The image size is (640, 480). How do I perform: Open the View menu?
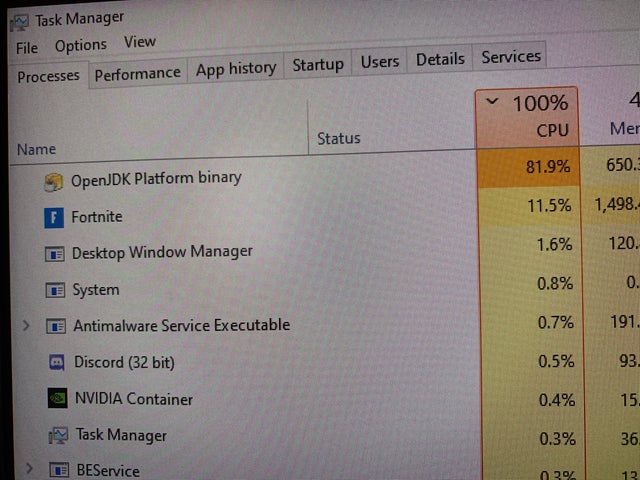coord(140,42)
